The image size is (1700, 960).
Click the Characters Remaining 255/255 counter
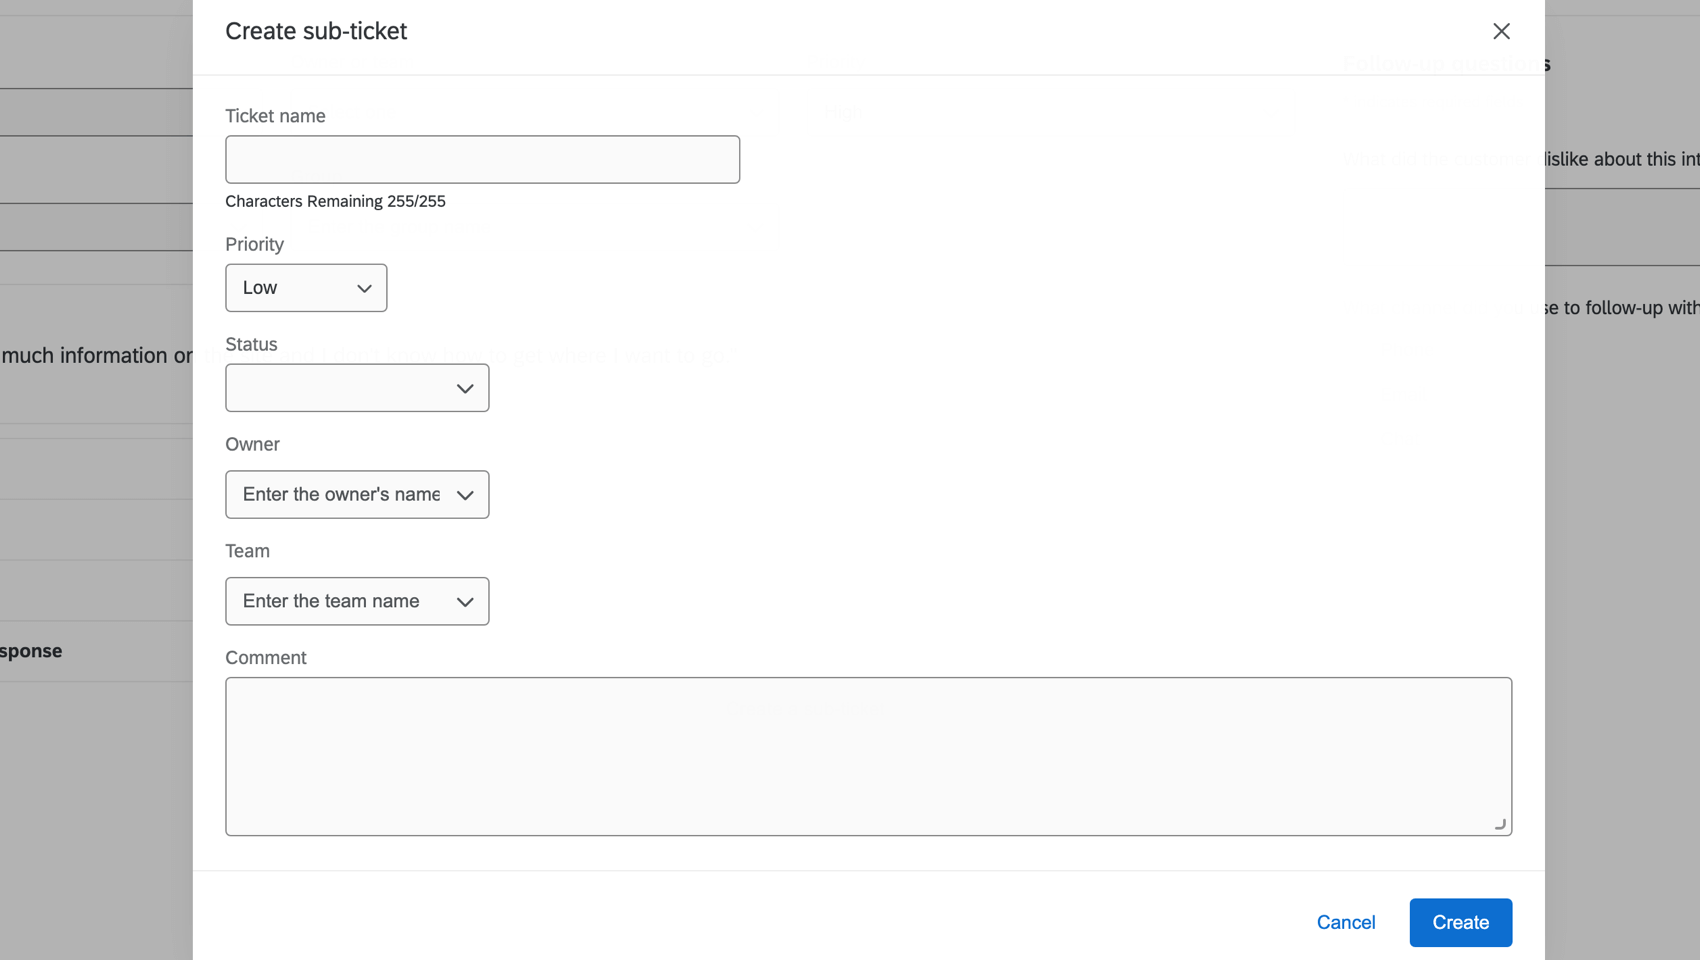(335, 201)
